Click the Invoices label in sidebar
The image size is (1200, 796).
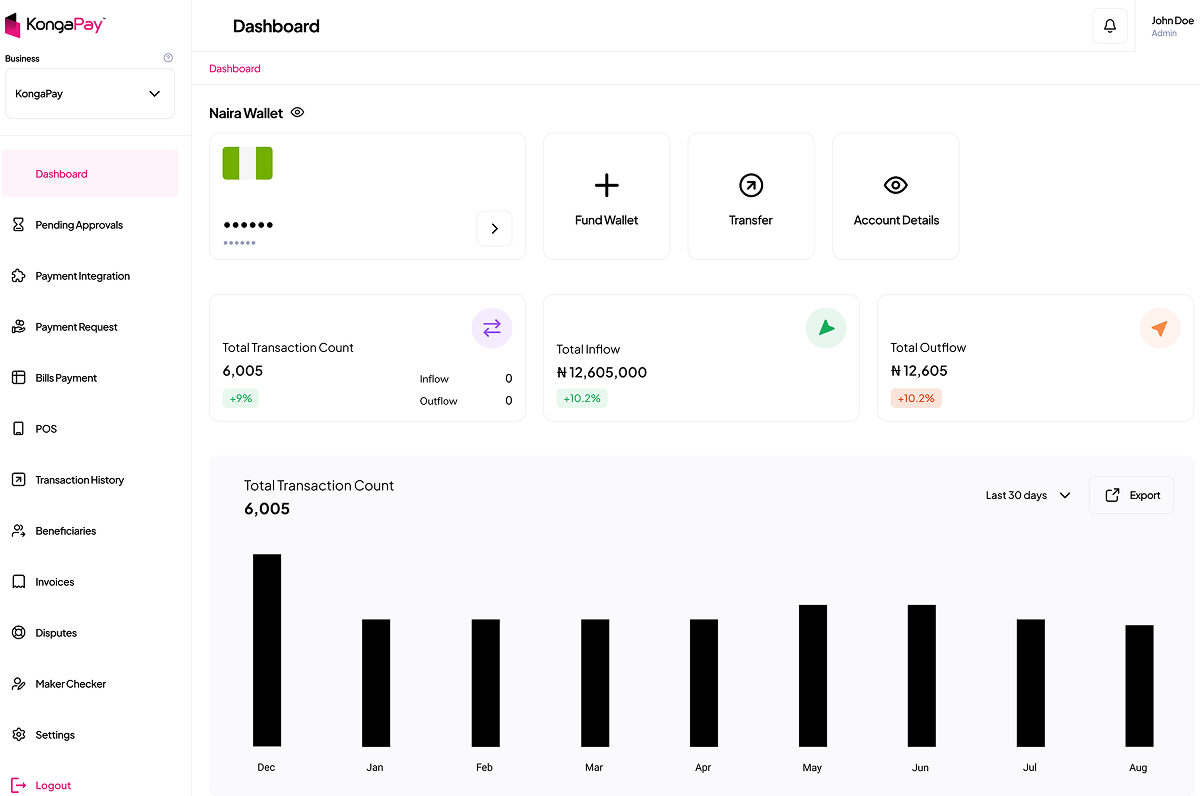[55, 582]
